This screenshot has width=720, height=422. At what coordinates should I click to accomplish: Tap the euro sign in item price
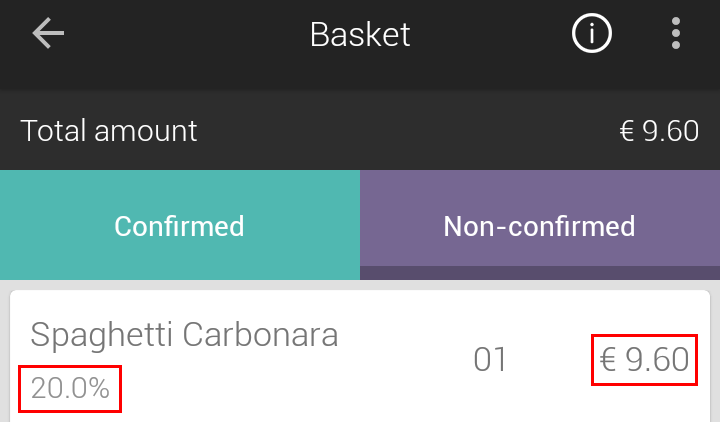click(608, 359)
